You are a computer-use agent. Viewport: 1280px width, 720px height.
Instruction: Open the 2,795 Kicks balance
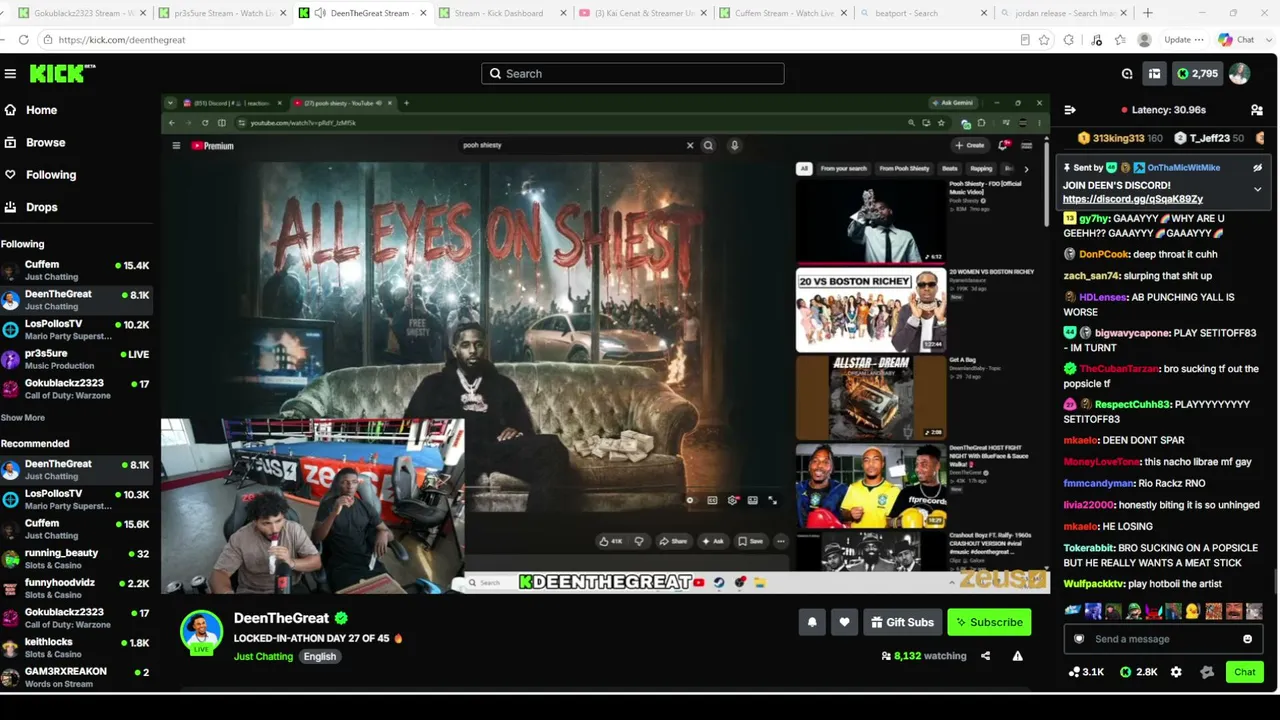(x=1197, y=73)
